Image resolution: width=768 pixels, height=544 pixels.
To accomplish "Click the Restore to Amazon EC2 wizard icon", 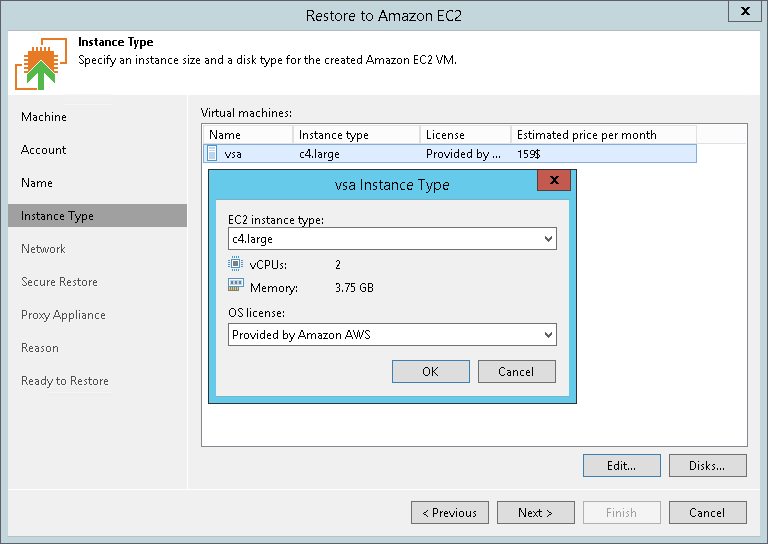I will [40, 64].
